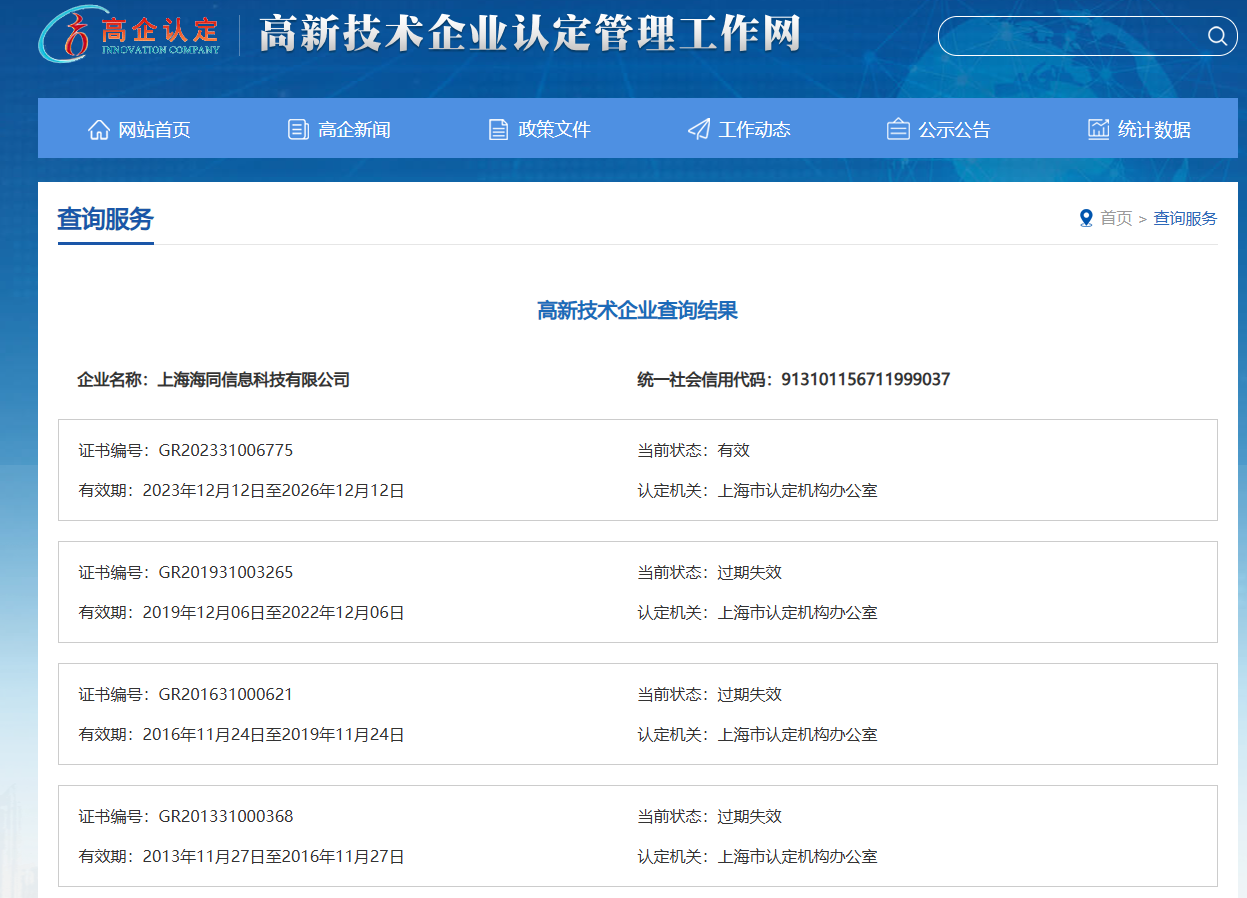Click the 查询服务 breadcrumb link
Screen dimensions: 1247x898
[1185, 218]
